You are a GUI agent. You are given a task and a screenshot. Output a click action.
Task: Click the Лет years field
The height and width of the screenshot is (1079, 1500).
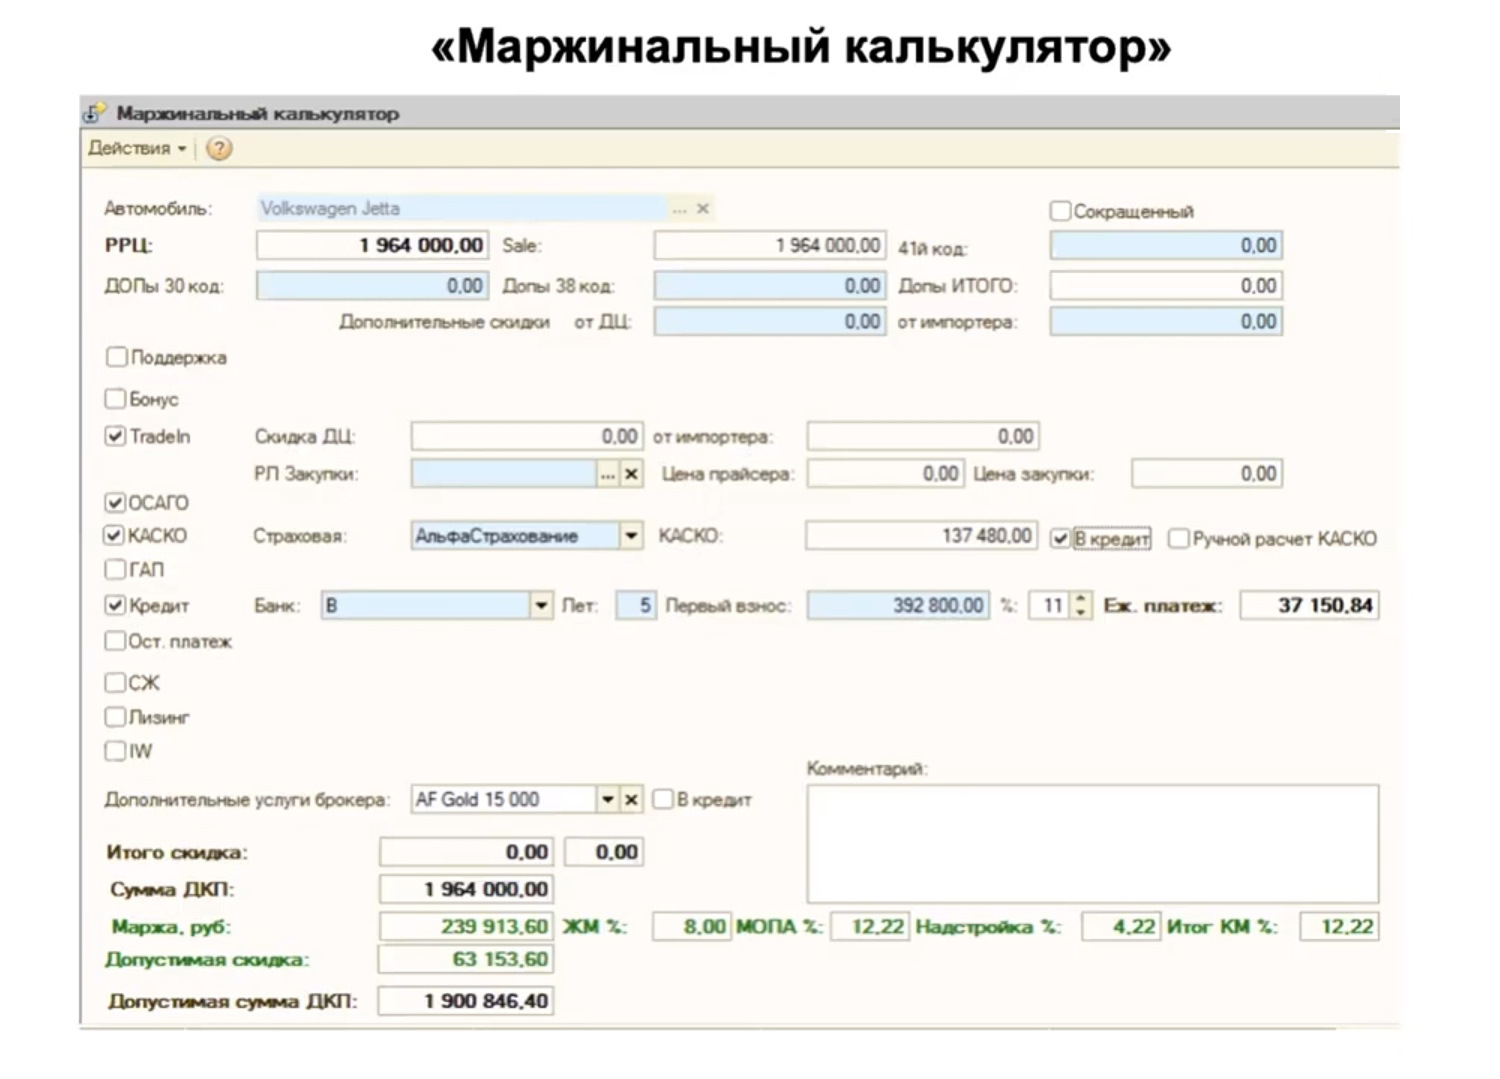636,605
